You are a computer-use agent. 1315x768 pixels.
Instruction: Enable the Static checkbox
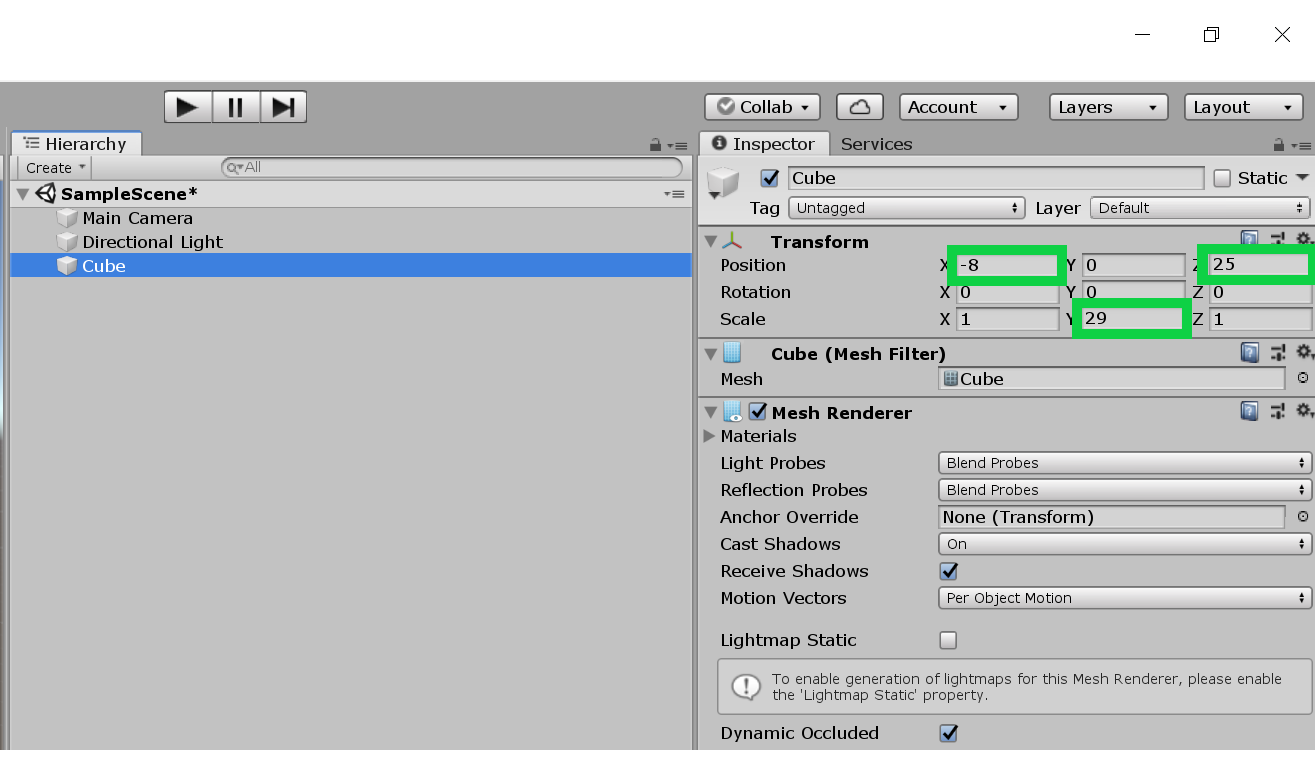click(1222, 178)
